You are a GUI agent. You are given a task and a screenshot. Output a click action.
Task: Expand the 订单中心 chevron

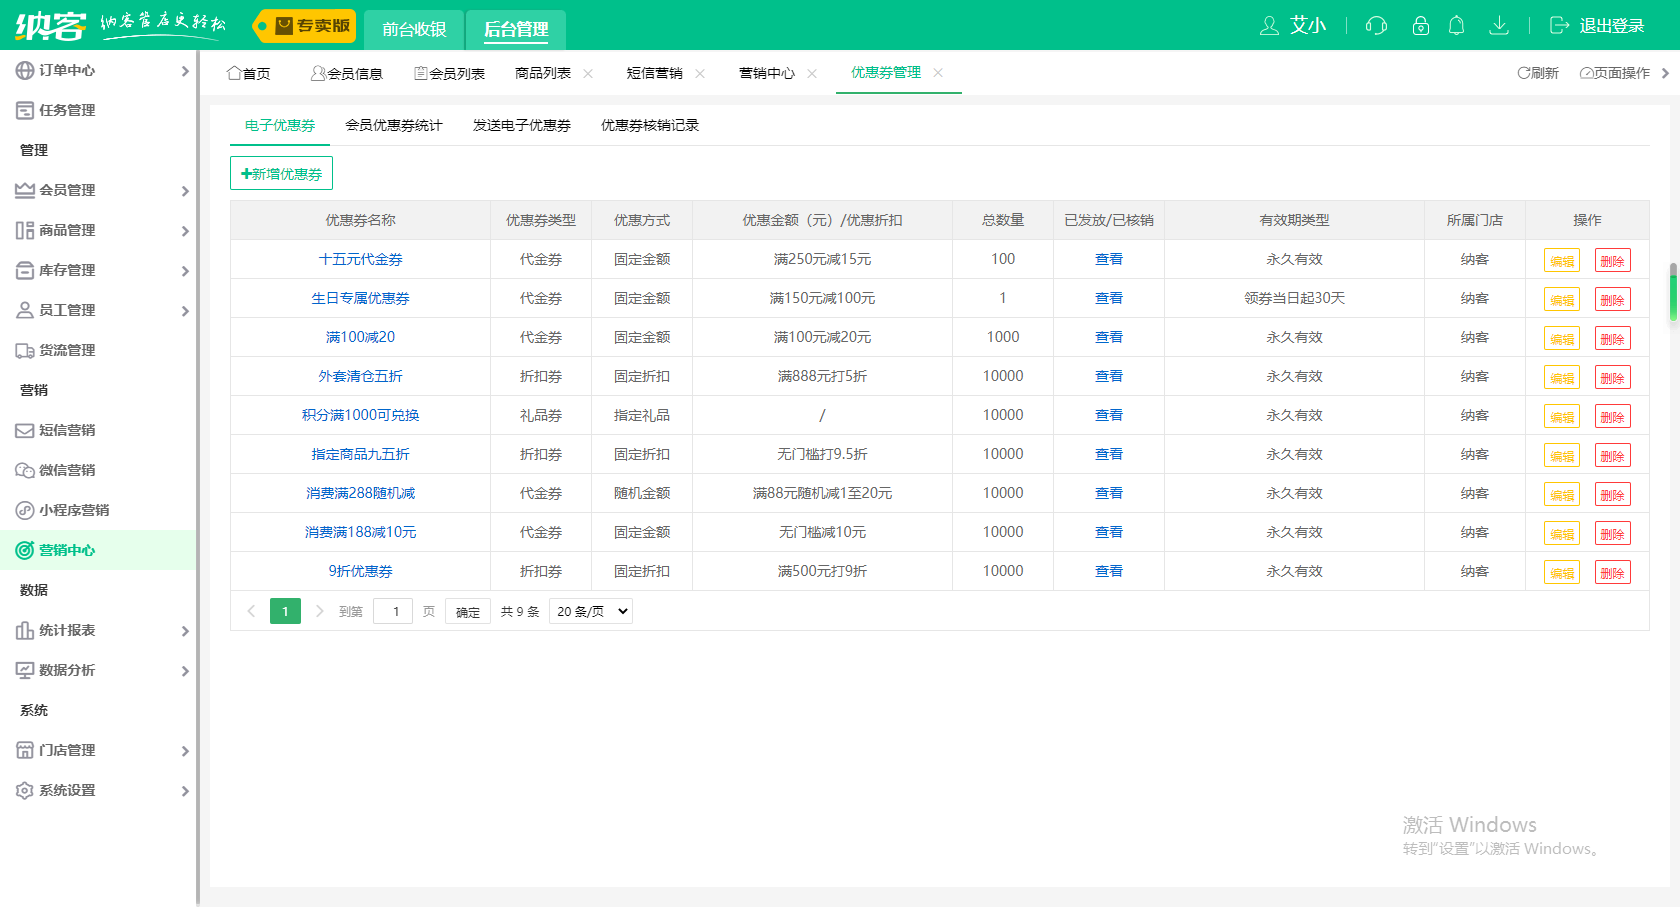(185, 71)
